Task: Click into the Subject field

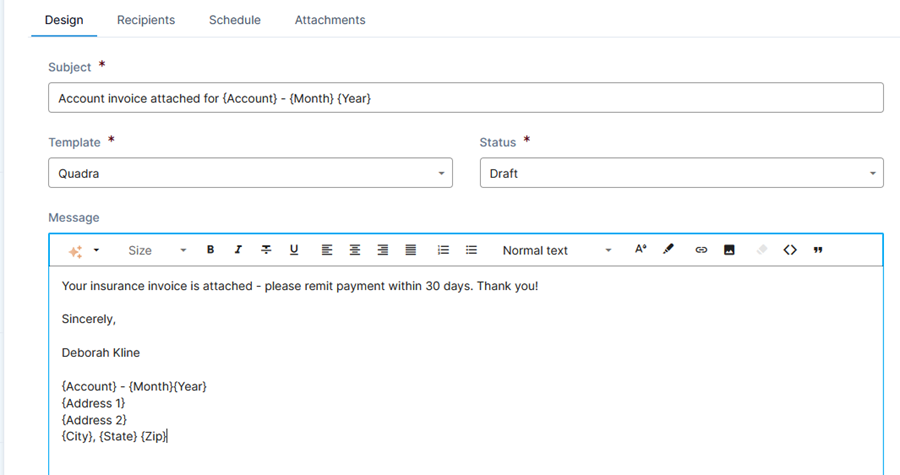Action: (x=465, y=98)
